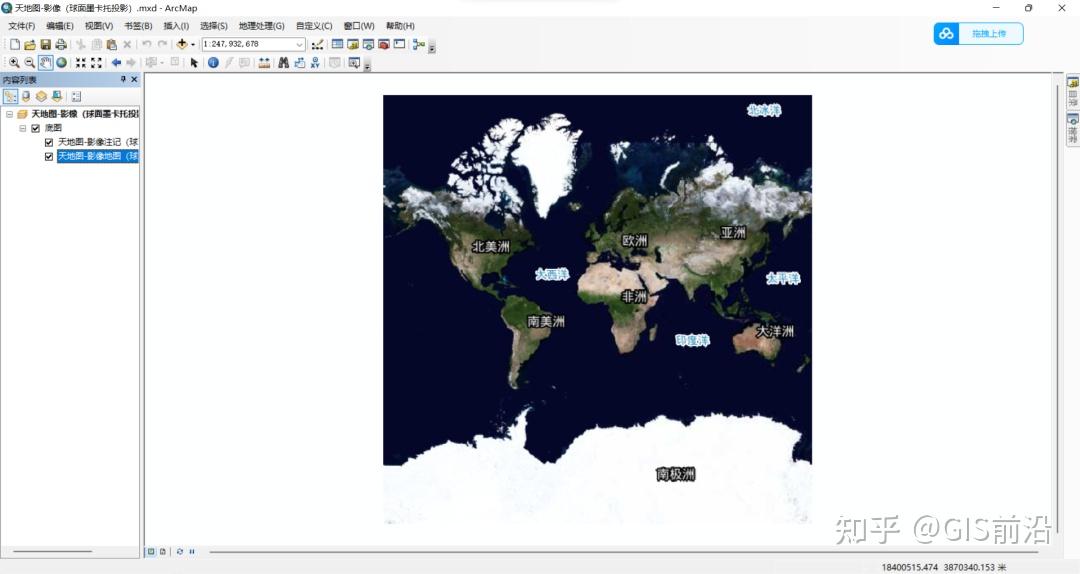Switch to Data View button
Screen dimensions: 1080x574
click(151, 551)
